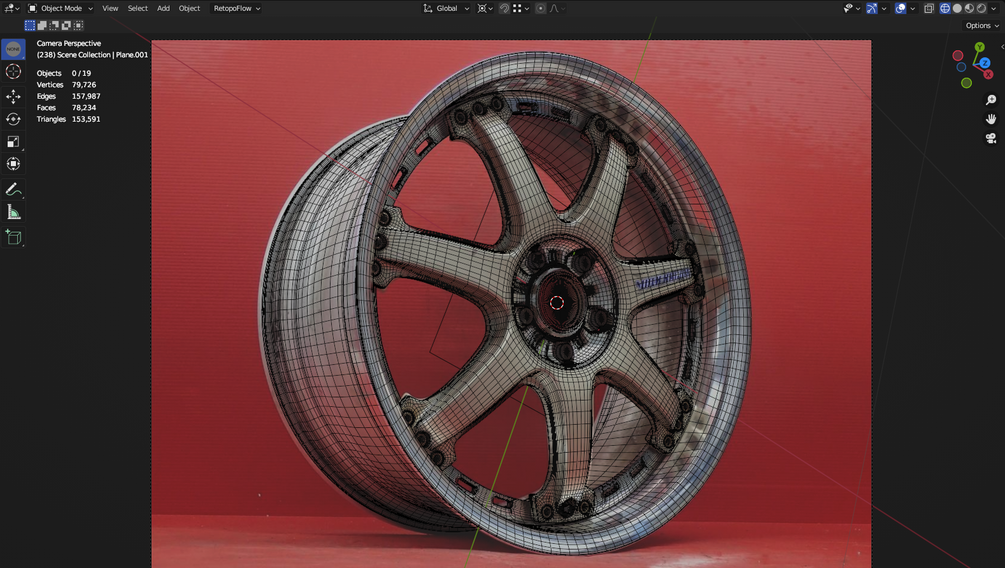
Task: Choose the Scale tool
Action: [13, 142]
